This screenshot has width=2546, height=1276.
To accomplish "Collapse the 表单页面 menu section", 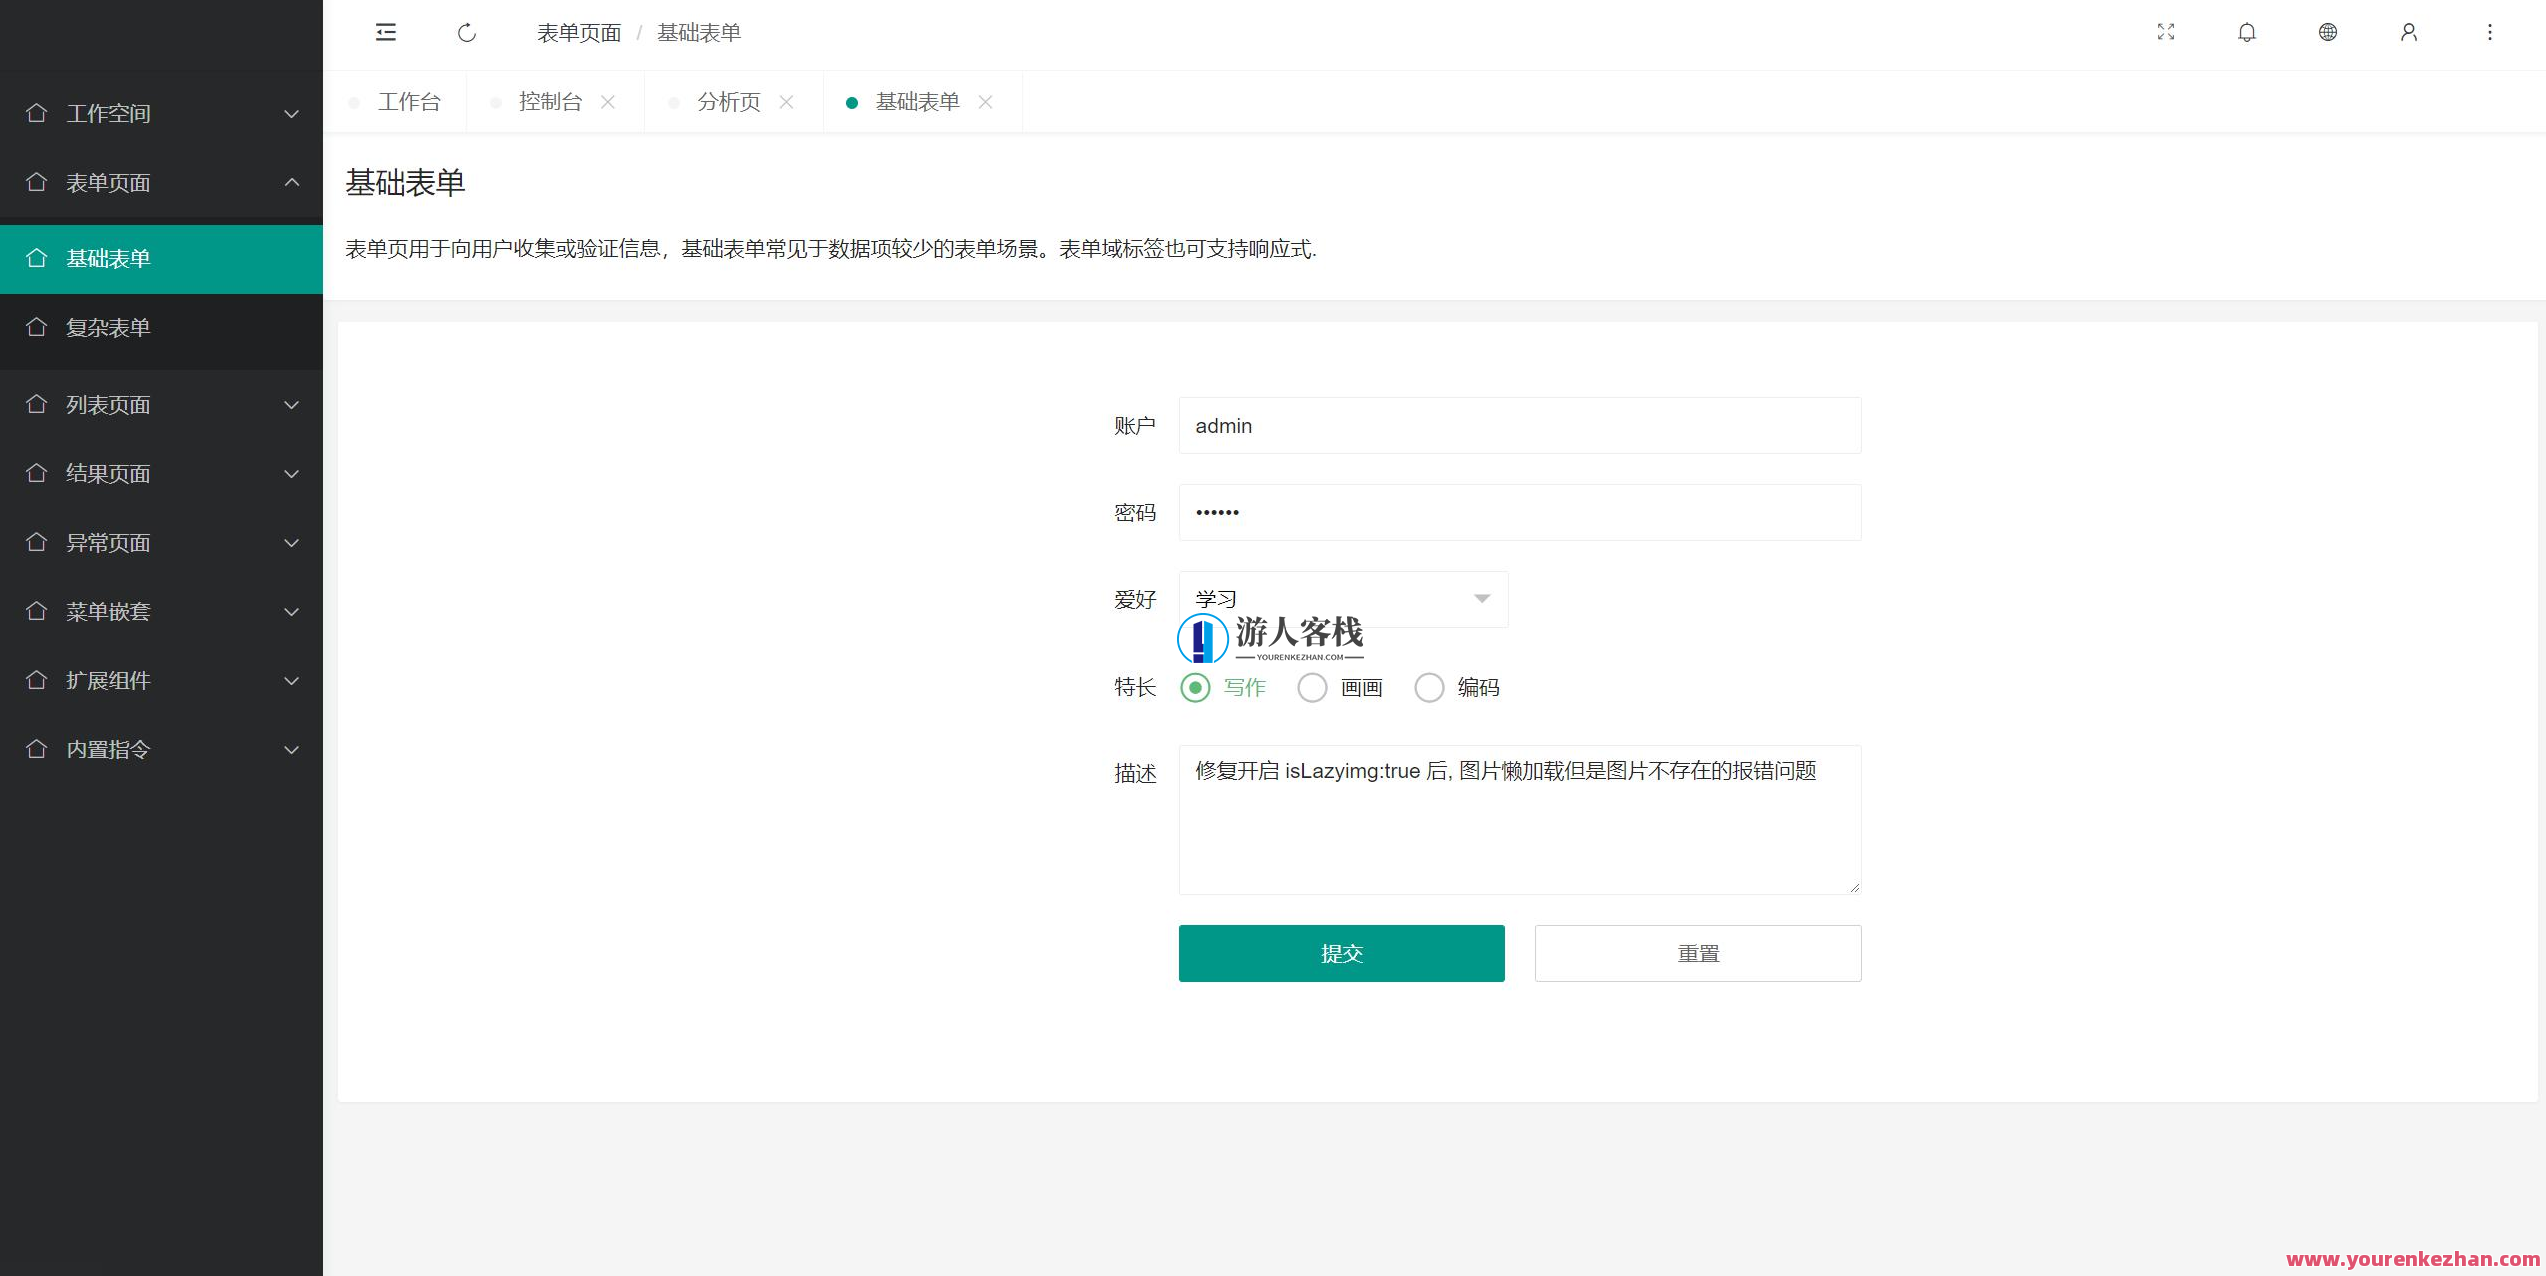I will click(161, 183).
